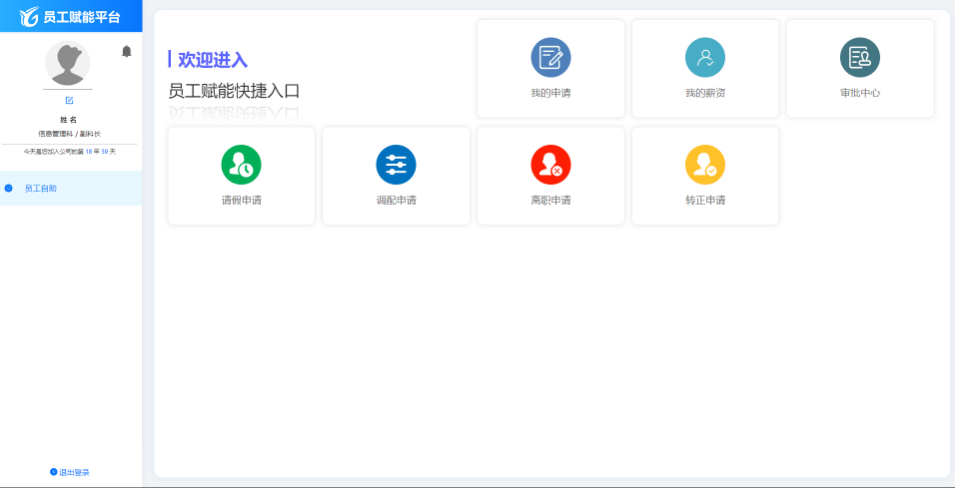Click the 信息管理科 / 副科长 department text
Image resolution: width=955 pixels, height=488 pixels.
pos(69,133)
